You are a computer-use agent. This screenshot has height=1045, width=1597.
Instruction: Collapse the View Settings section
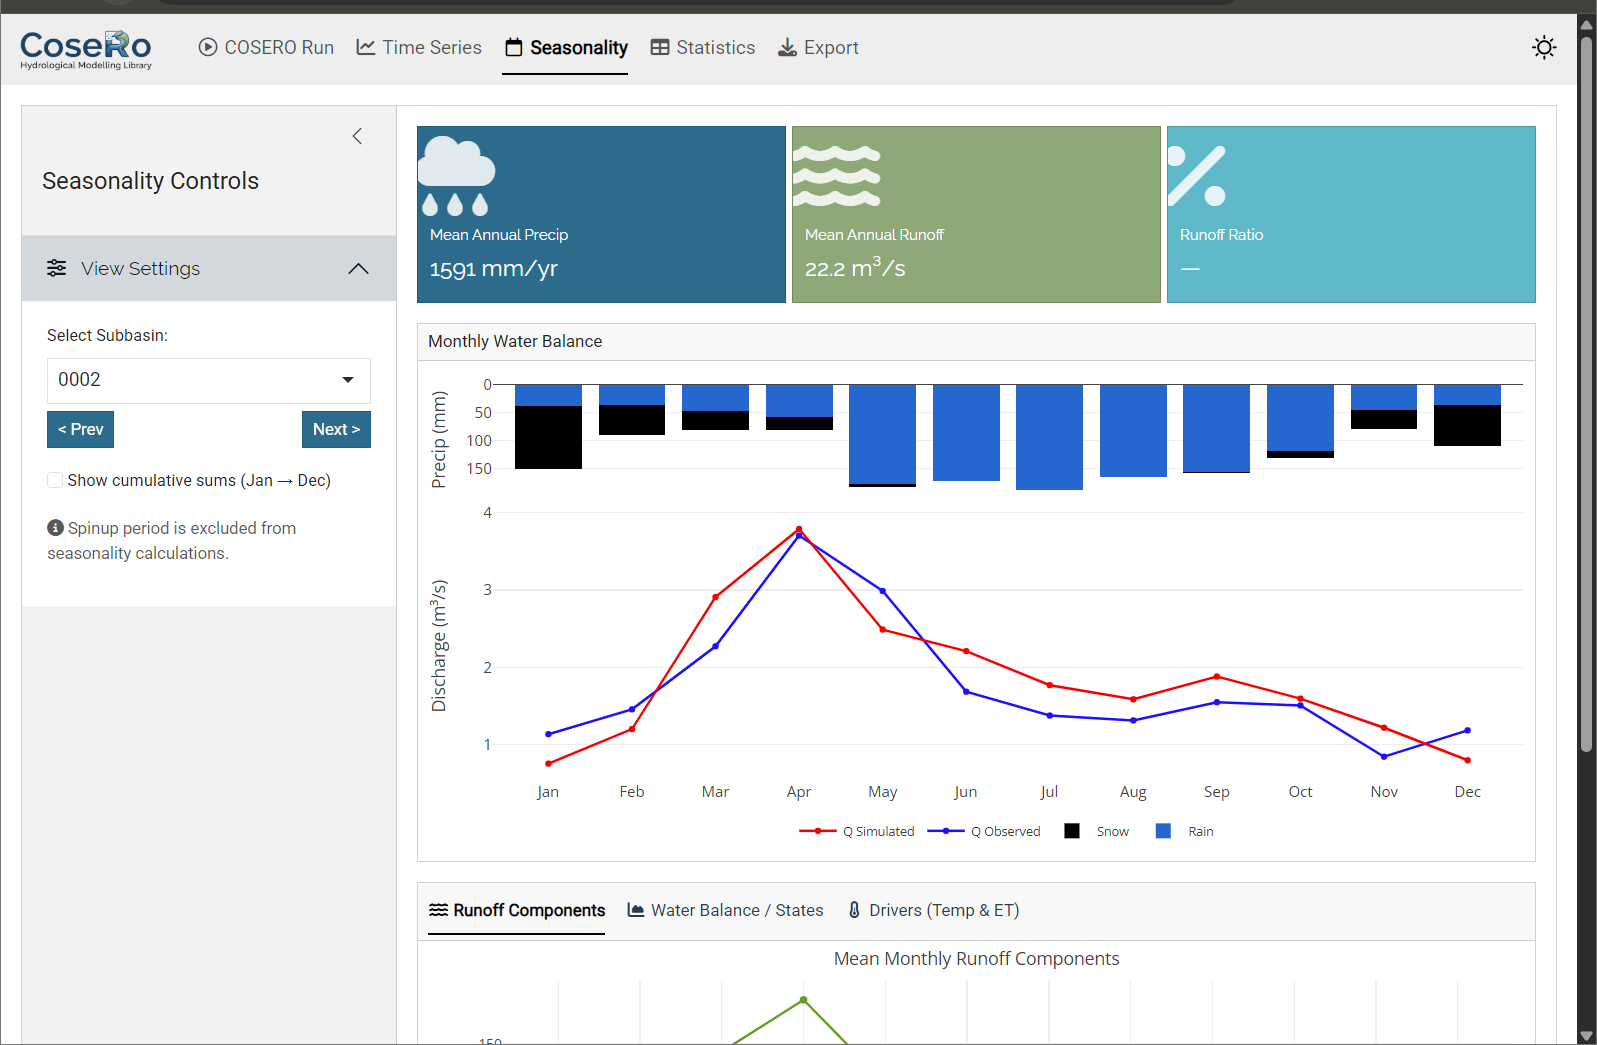point(358,268)
